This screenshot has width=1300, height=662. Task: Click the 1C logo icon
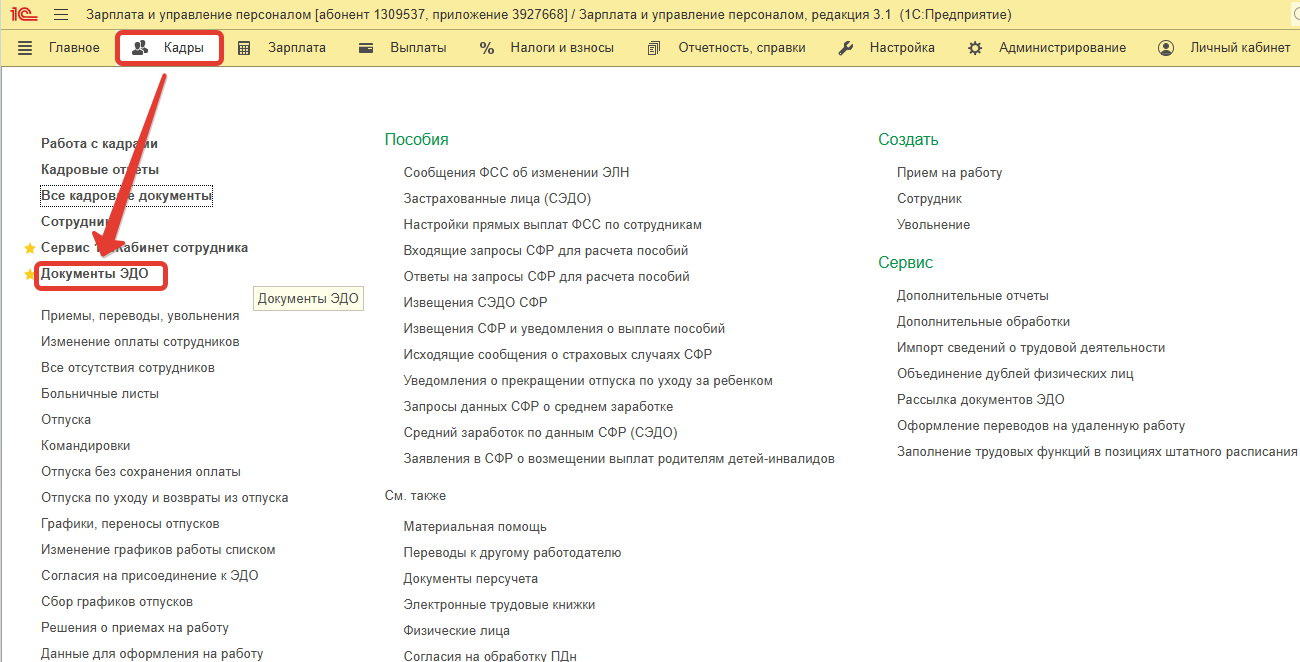(23, 15)
